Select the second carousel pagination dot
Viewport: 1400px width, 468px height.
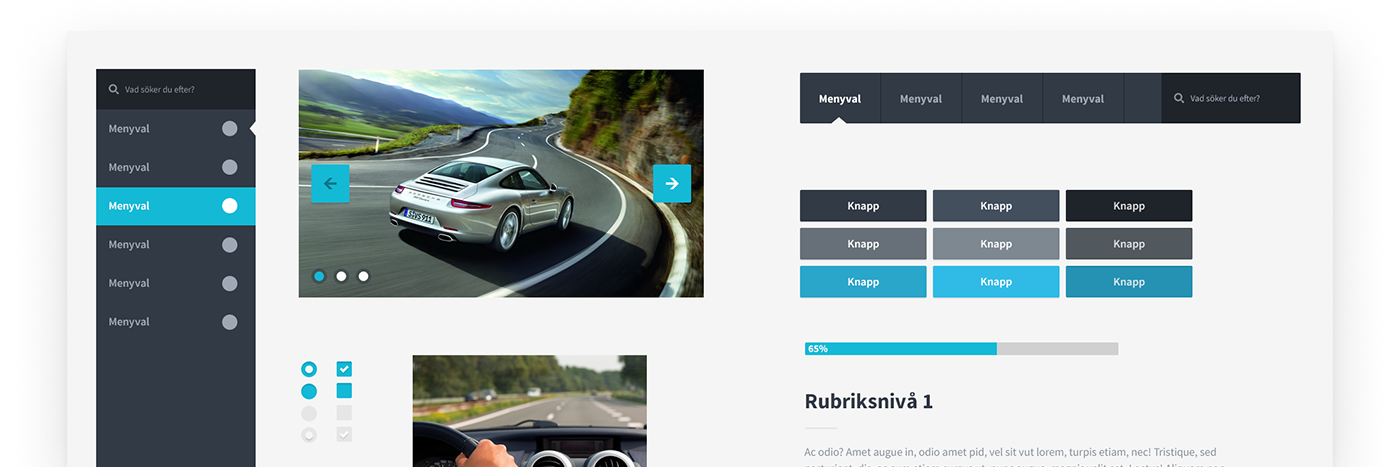(341, 276)
